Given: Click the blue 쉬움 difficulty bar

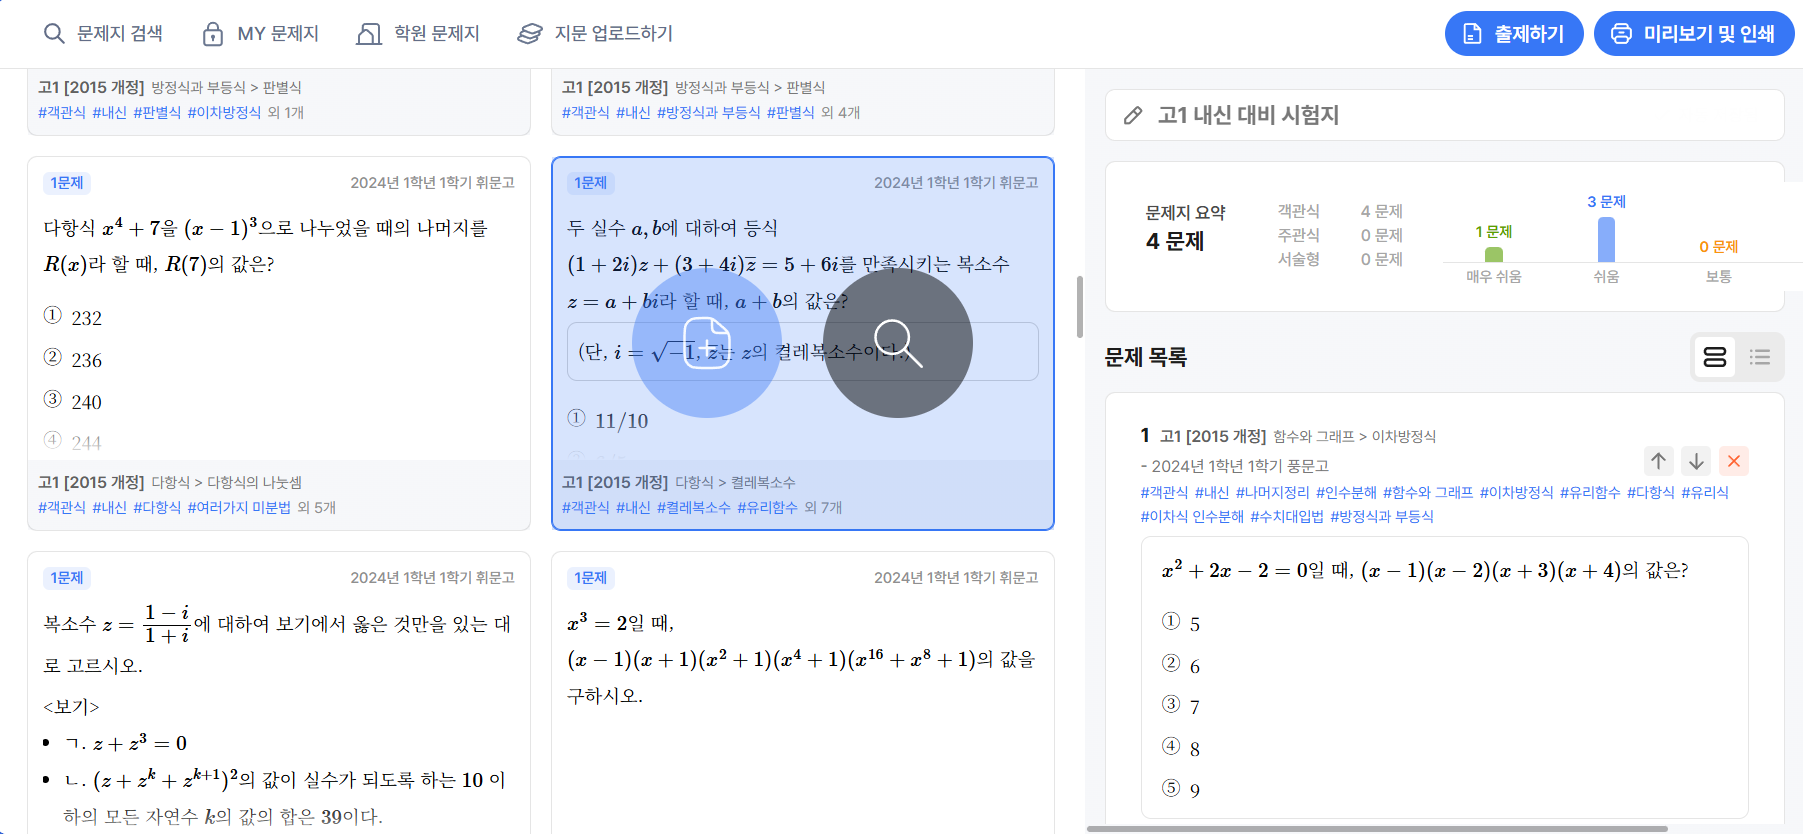Looking at the screenshot, I should pyautogui.click(x=1606, y=240).
